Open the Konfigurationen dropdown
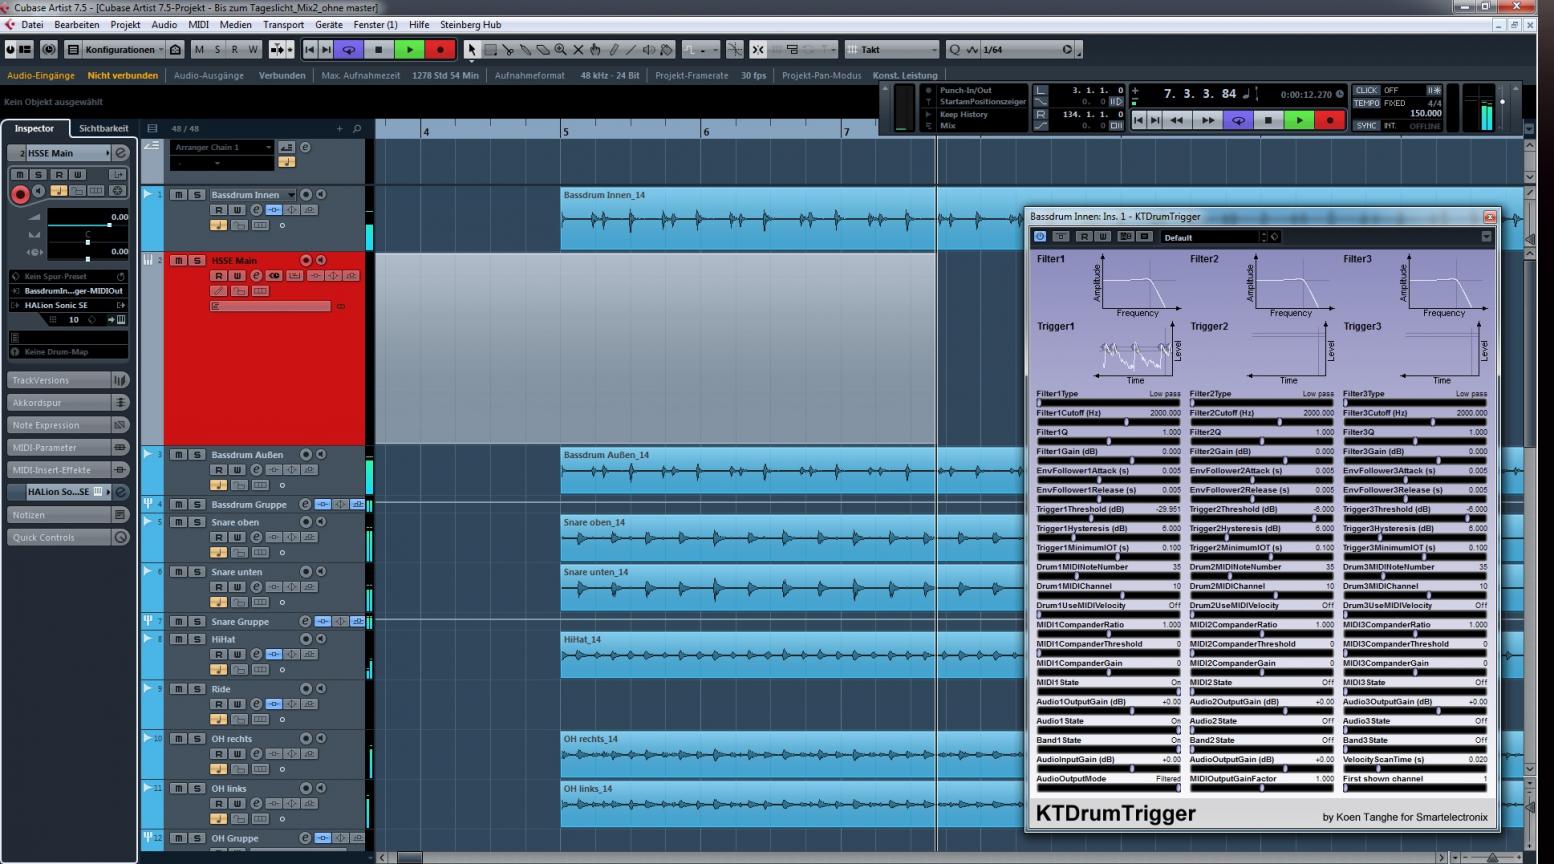Image resolution: width=1554 pixels, height=864 pixels. [x=124, y=49]
